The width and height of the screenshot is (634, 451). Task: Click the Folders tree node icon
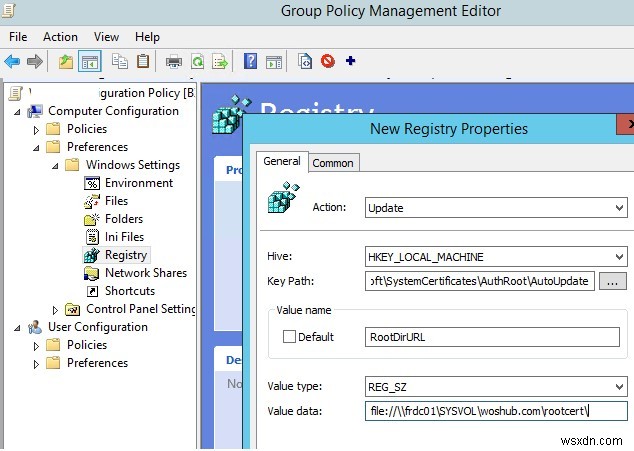click(91, 219)
